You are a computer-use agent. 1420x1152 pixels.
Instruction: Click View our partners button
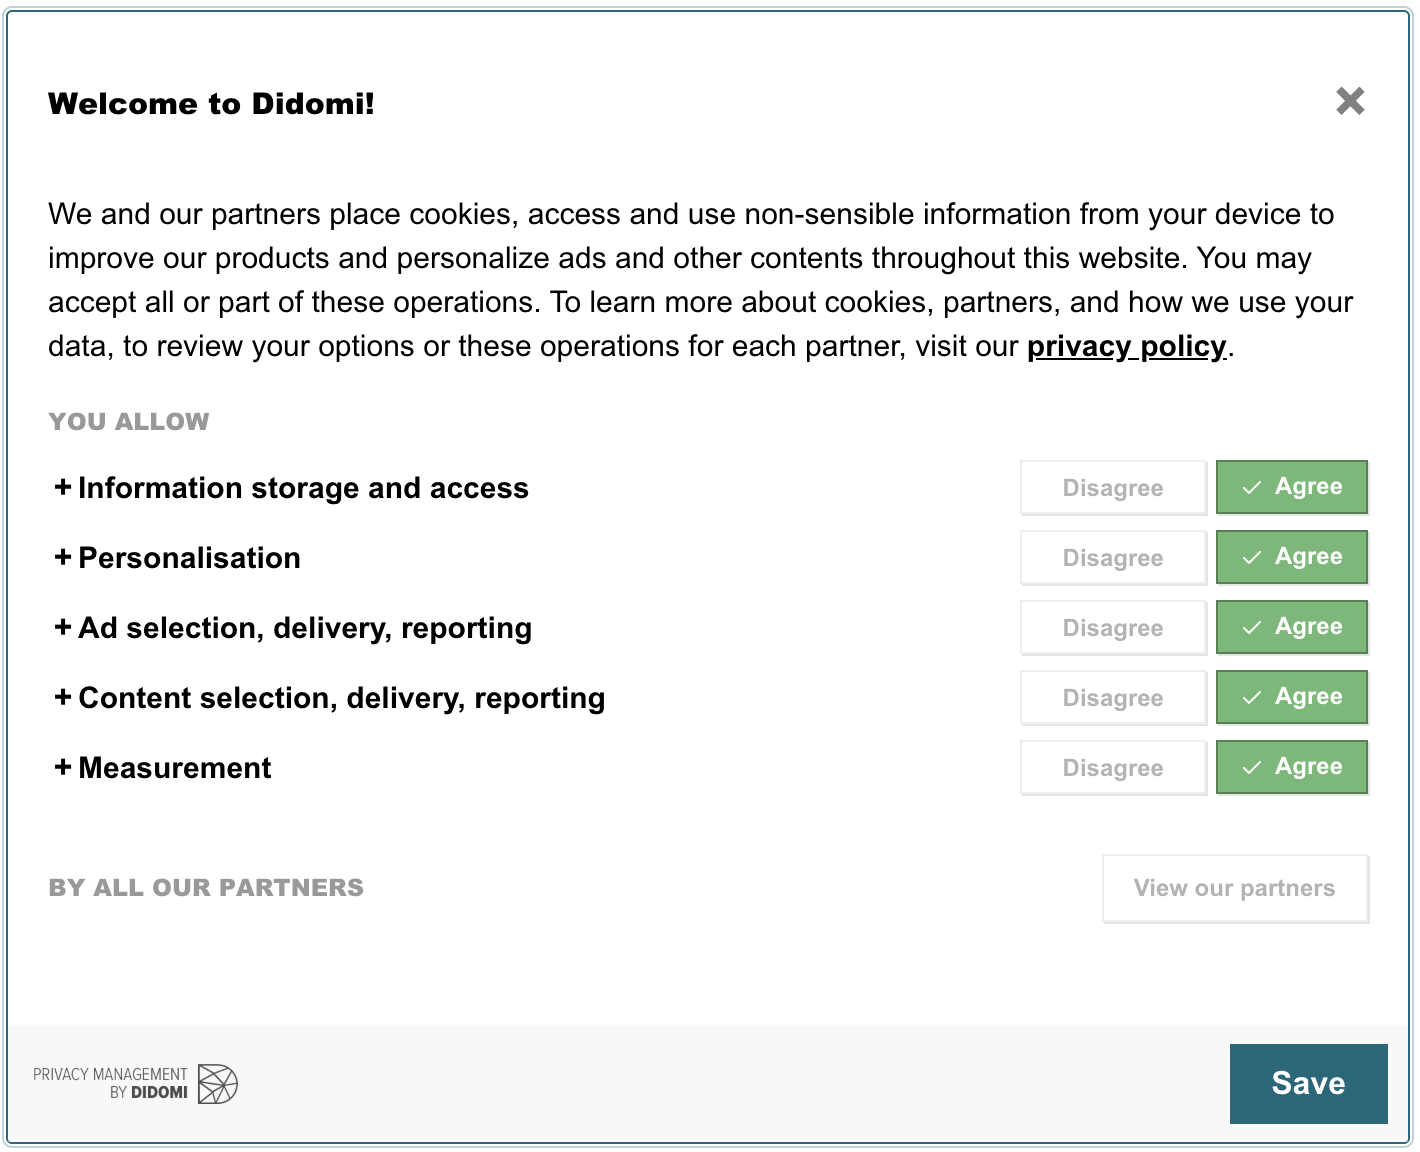pyautogui.click(x=1235, y=888)
